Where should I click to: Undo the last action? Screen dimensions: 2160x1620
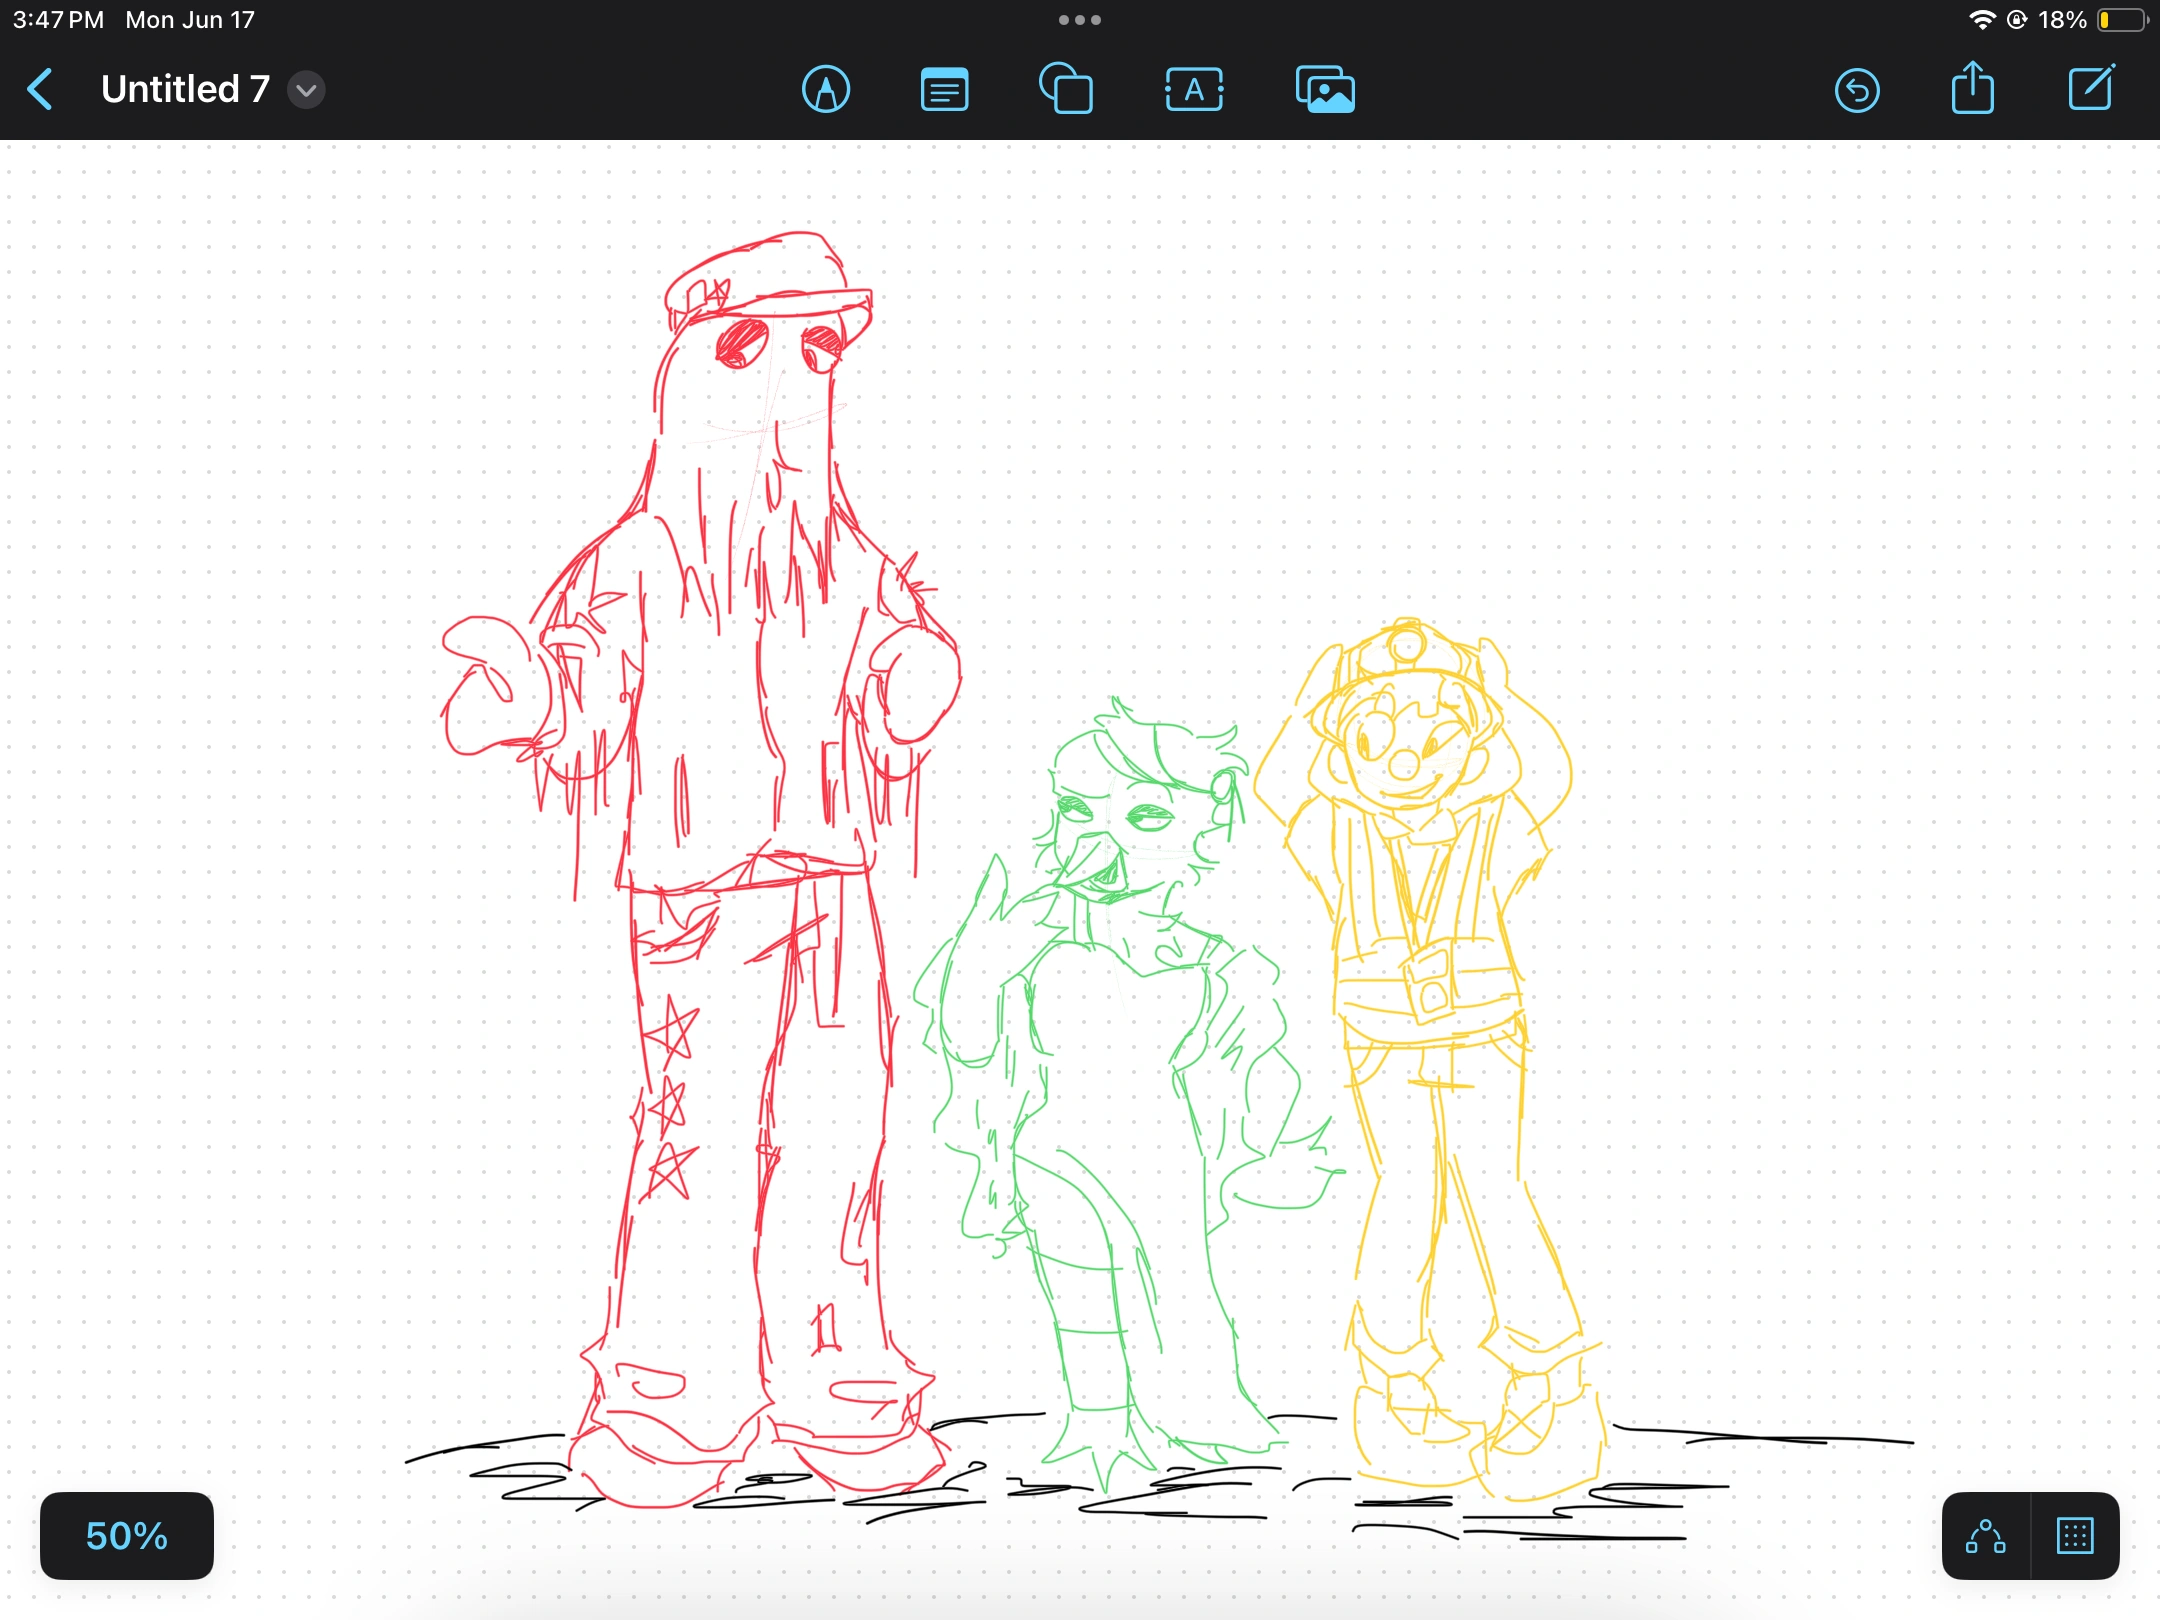click(1857, 90)
